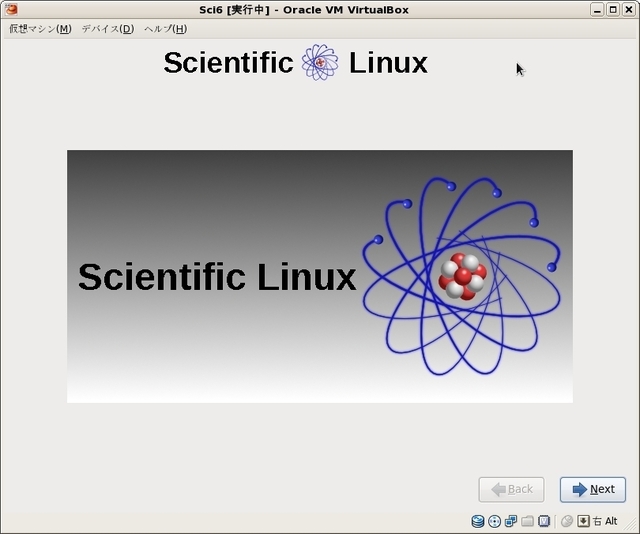The width and height of the screenshot is (640, 534).
Task: Open the ヘルプ(H) menu
Action: [166, 29]
